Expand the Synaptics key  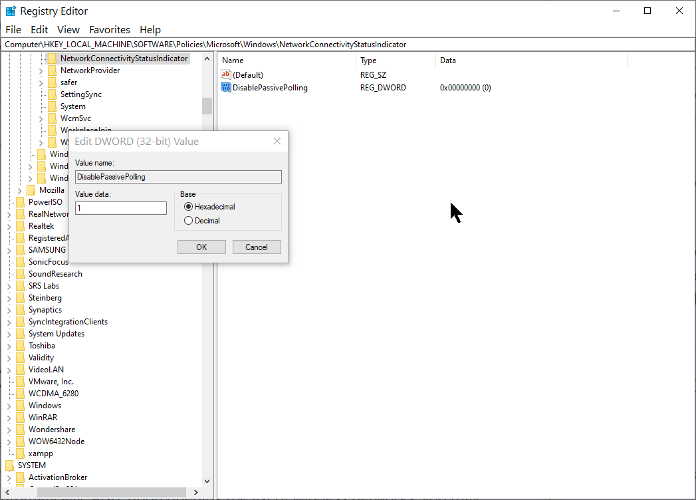(x=9, y=310)
